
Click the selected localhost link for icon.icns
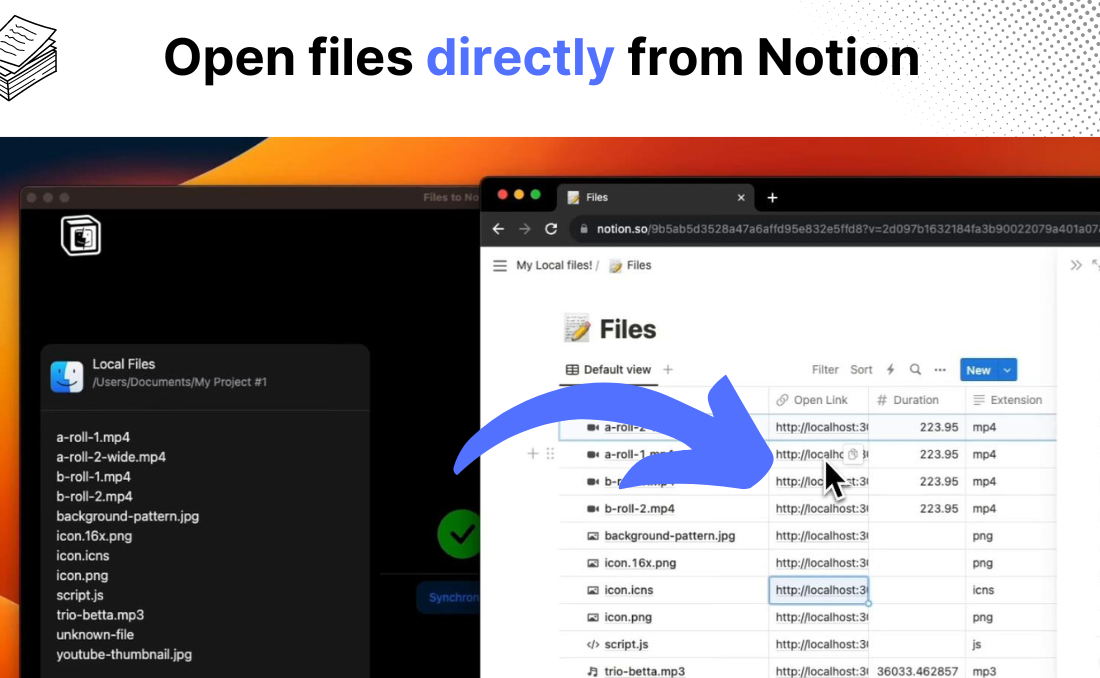pos(819,590)
